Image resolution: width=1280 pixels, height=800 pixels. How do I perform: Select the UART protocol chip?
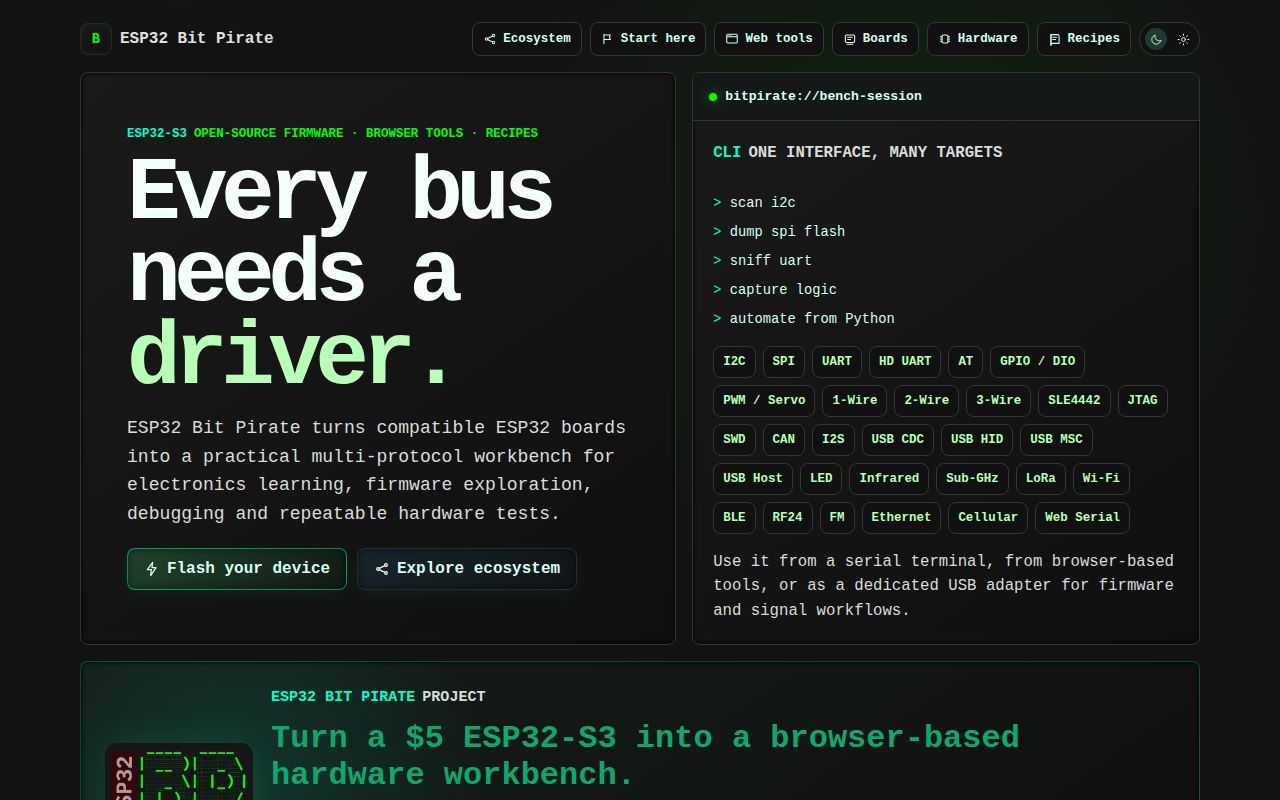coord(837,362)
